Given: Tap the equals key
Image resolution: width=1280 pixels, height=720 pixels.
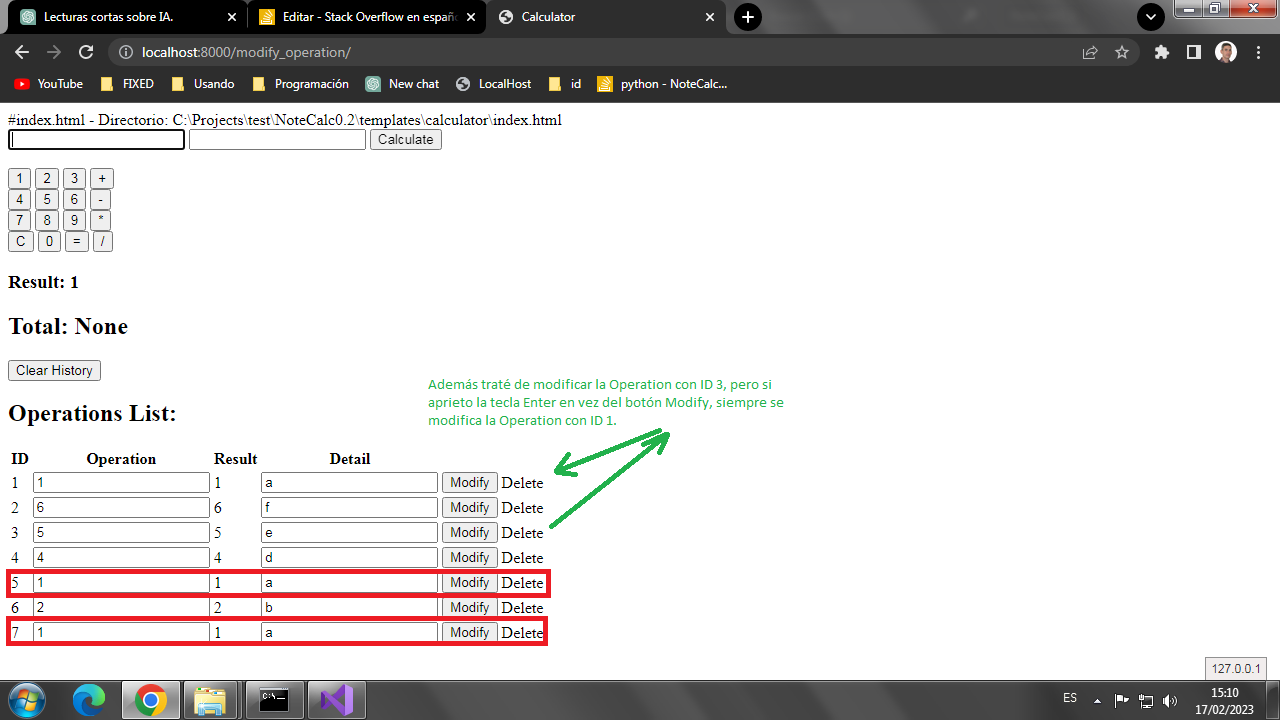Looking at the screenshot, I should pos(77,241).
